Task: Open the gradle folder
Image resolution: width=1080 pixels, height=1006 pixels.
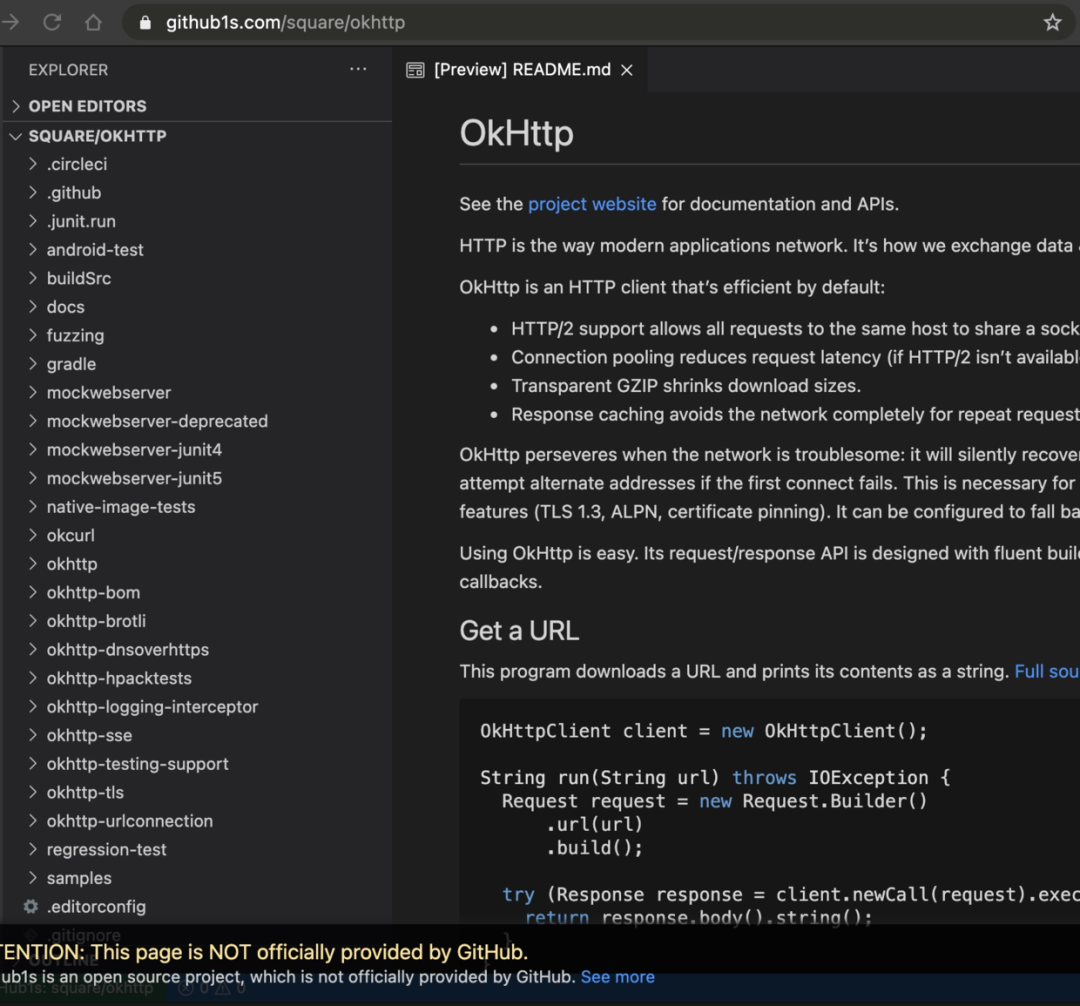Action: 196,364
